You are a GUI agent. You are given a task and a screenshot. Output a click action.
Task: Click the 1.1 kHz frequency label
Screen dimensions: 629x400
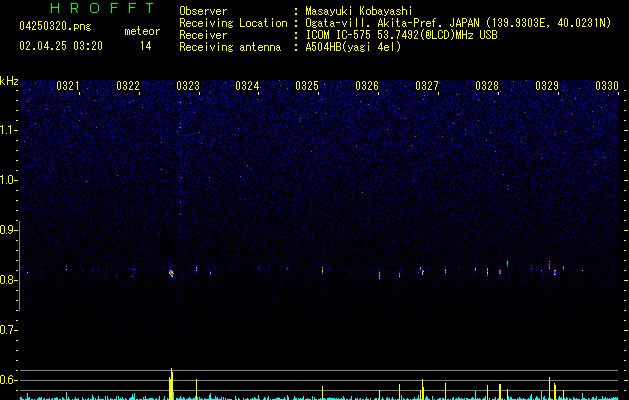(x=9, y=130)
